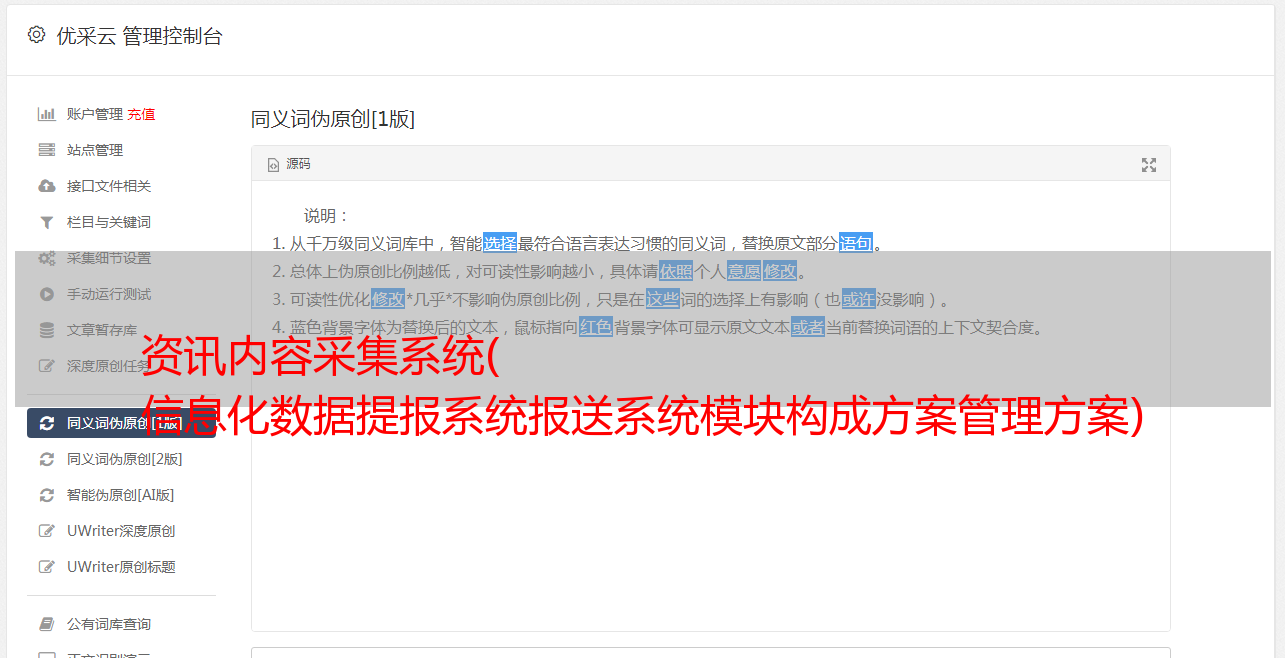Open the red 充值 recharge link
The width and height of the screenshot is (1285, 658).
coord(141,114)
